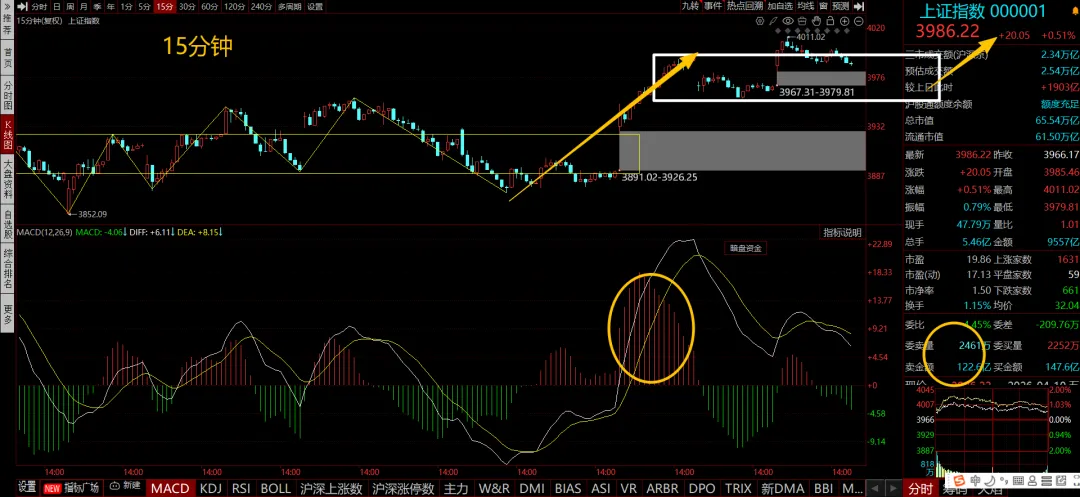Click the collapse arrow icon before 分时
The image size is (1080, 497).
pos(22,6)
